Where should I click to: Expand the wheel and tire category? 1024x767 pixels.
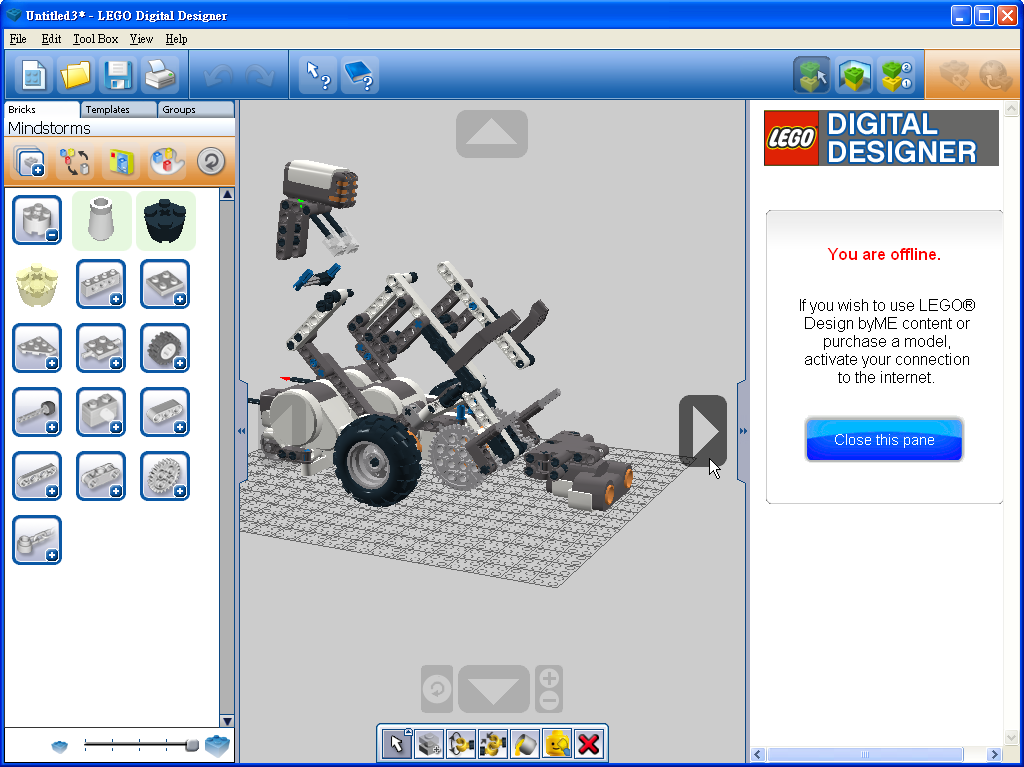tap(165, 348)
